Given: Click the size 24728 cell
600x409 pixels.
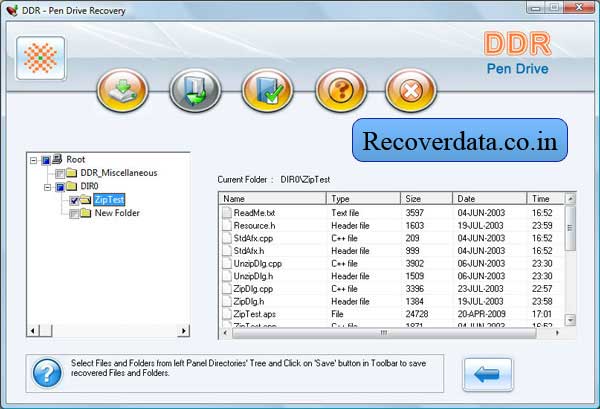Looking at the screenshot, I should [417, 314].
